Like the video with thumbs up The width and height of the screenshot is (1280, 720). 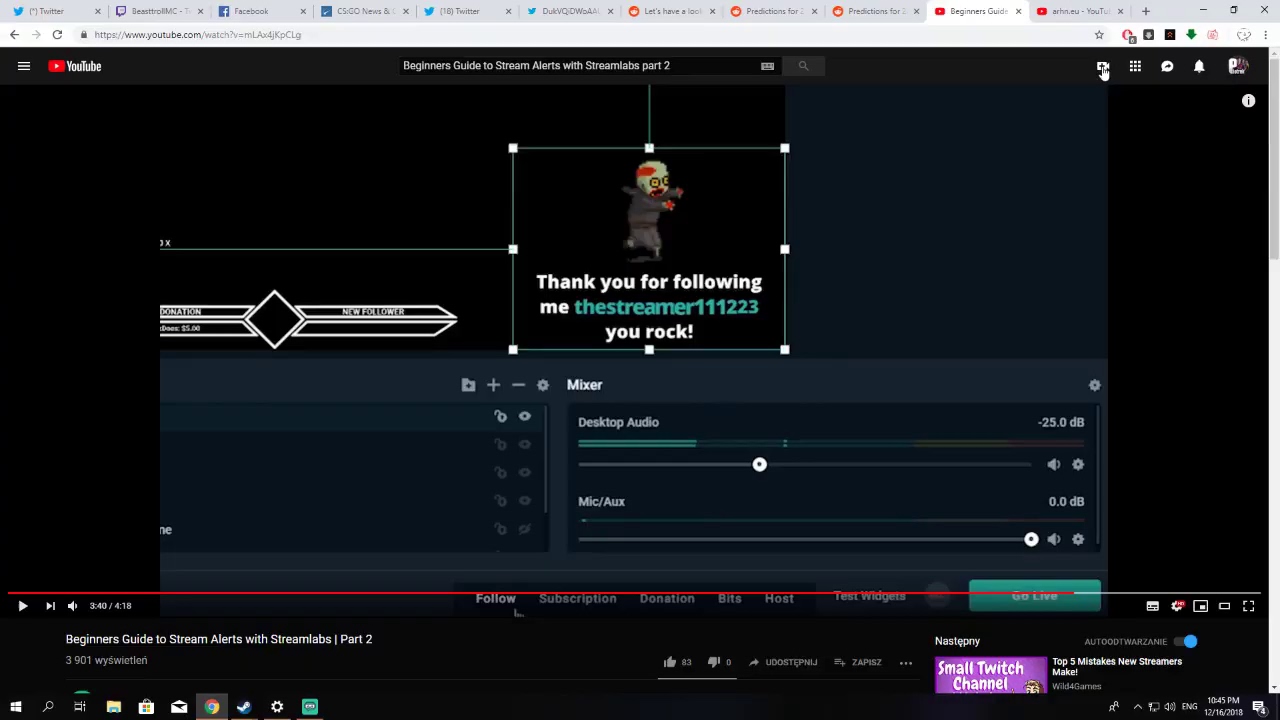[670, 662]
